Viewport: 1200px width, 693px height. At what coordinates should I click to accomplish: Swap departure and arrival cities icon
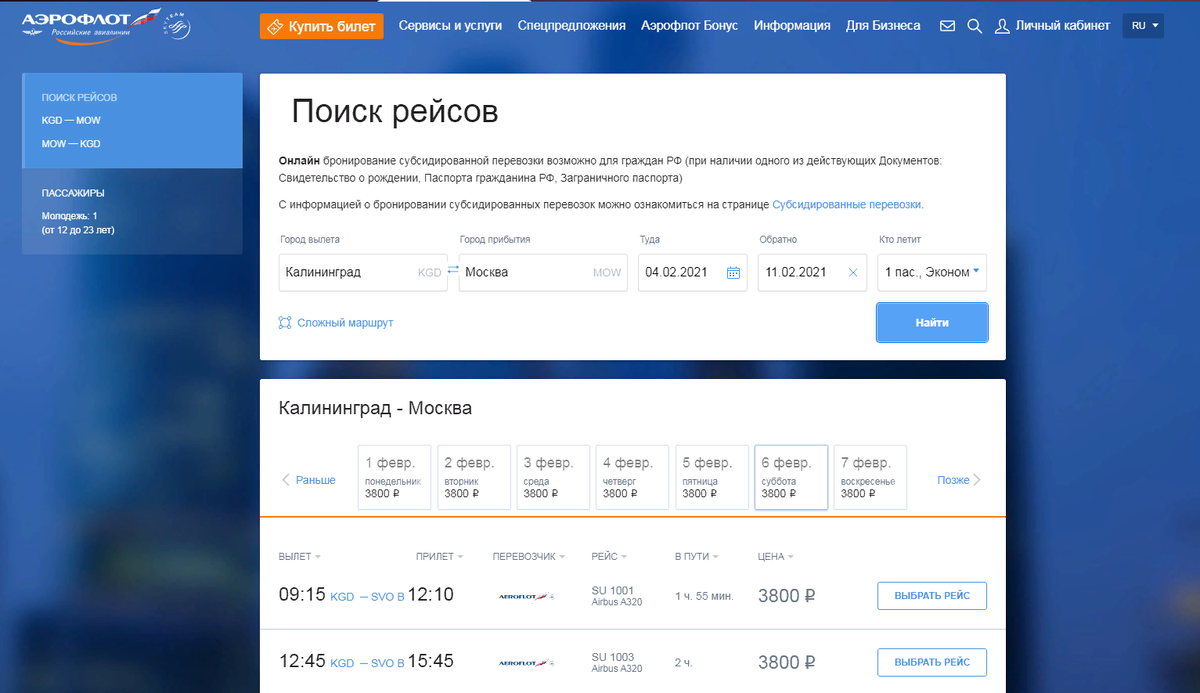453,270
